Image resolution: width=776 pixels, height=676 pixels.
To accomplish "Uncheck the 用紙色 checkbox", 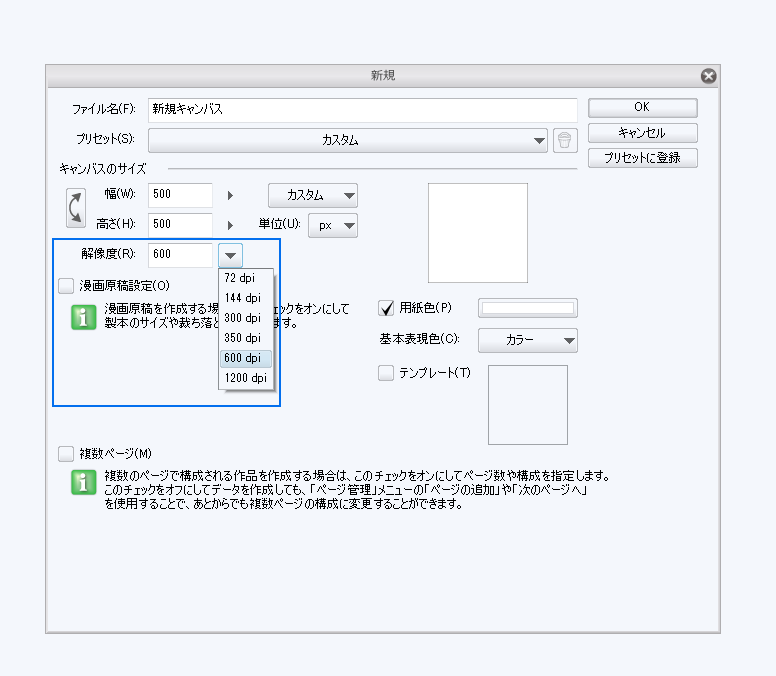I will [387, 308].
